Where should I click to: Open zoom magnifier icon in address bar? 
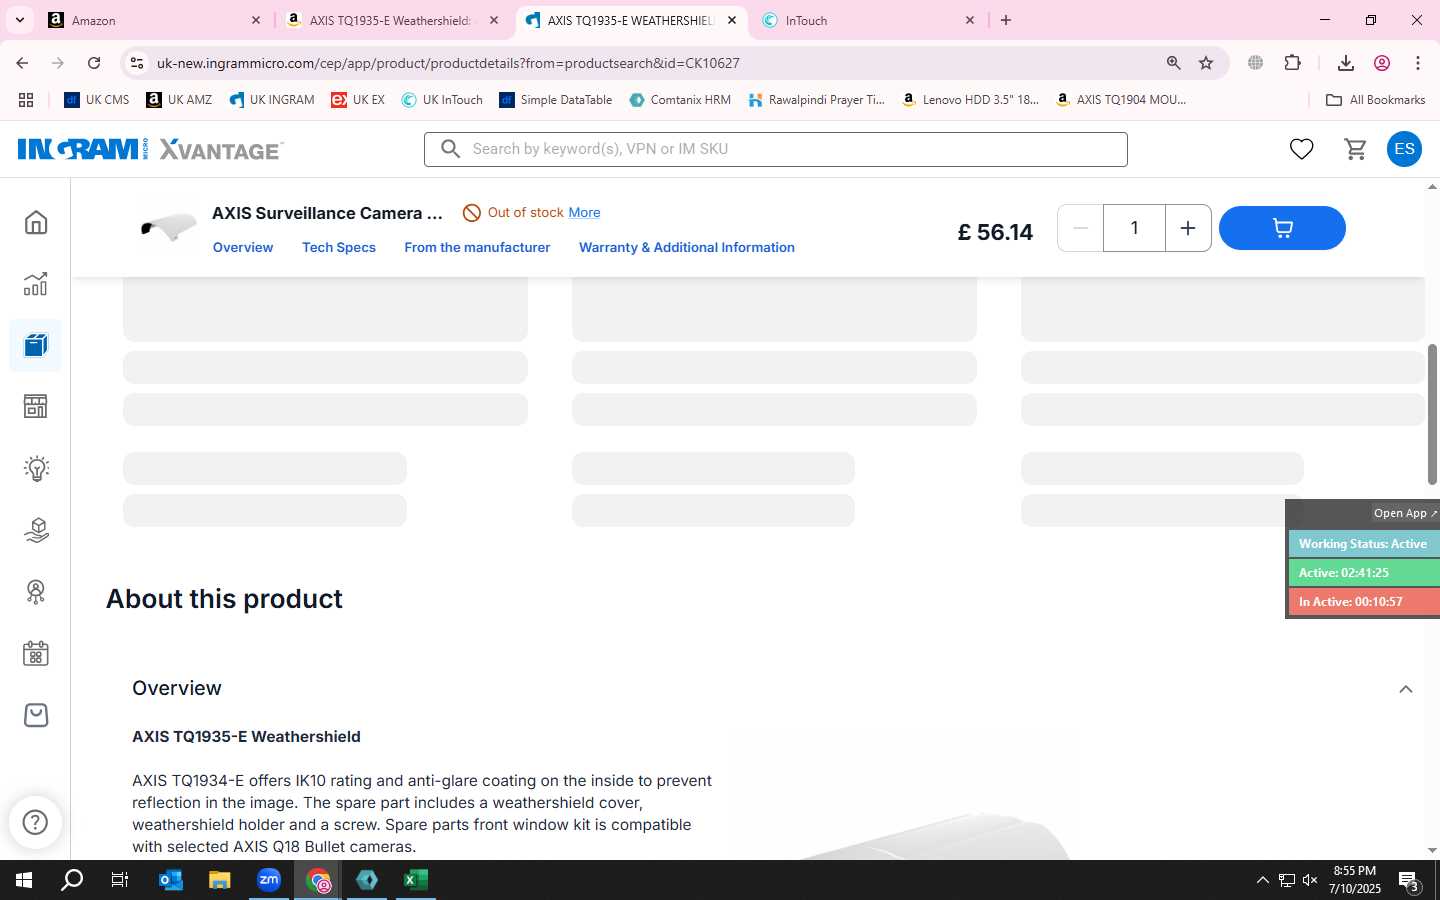tap(1173, 63)
